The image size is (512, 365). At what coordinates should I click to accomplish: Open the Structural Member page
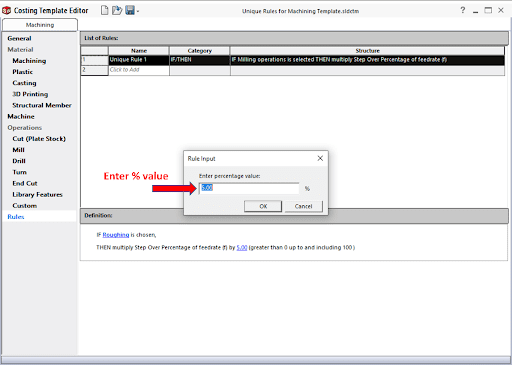tap(42, 105)
